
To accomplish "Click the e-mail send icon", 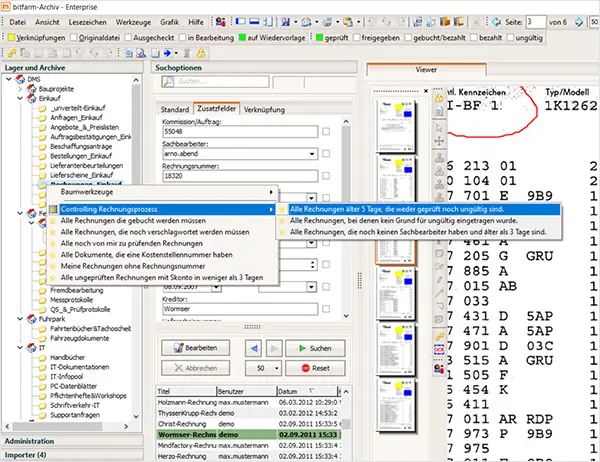I will [x=306, y=22].
